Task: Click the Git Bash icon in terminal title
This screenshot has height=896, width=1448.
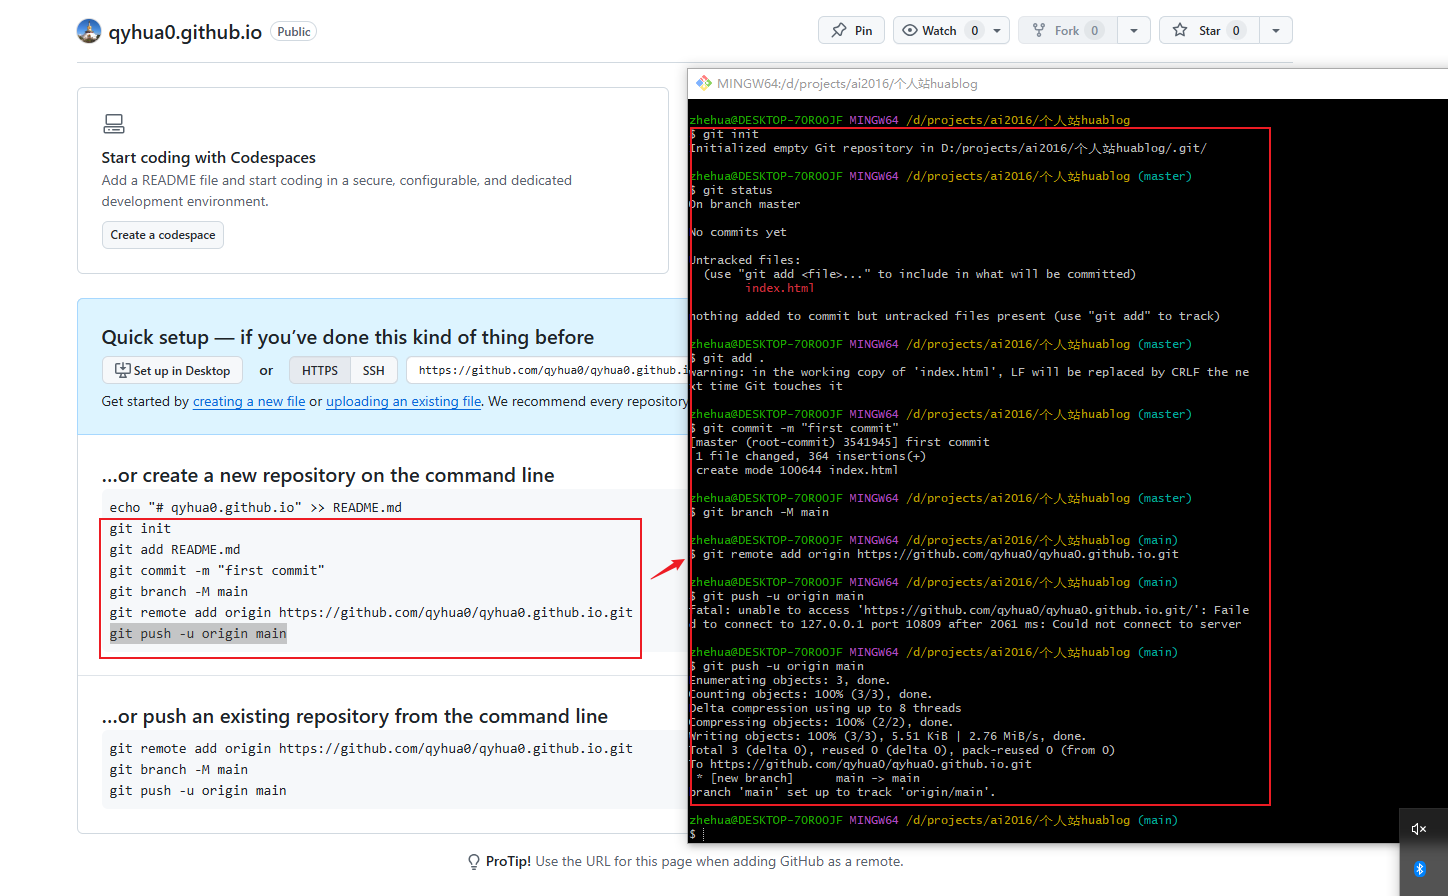Action: tap(704, 84)
